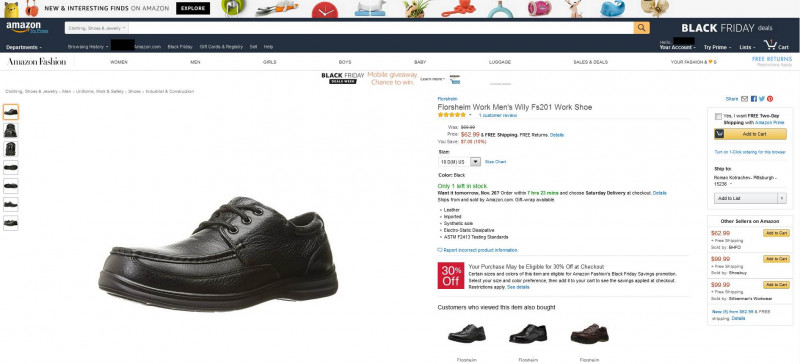Go to SALES & DEALS tab
This screenshot has height=364, width=800.
[590, 62]
